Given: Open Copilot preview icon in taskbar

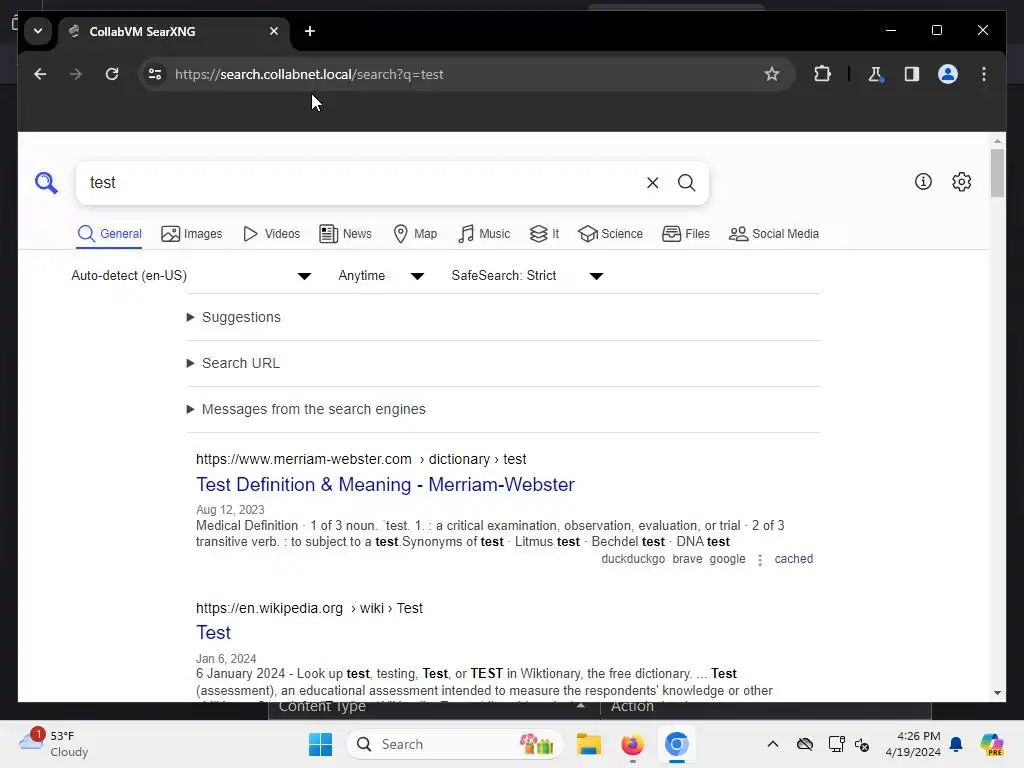Looking at the screenshot, I should (x=991, y=744).
